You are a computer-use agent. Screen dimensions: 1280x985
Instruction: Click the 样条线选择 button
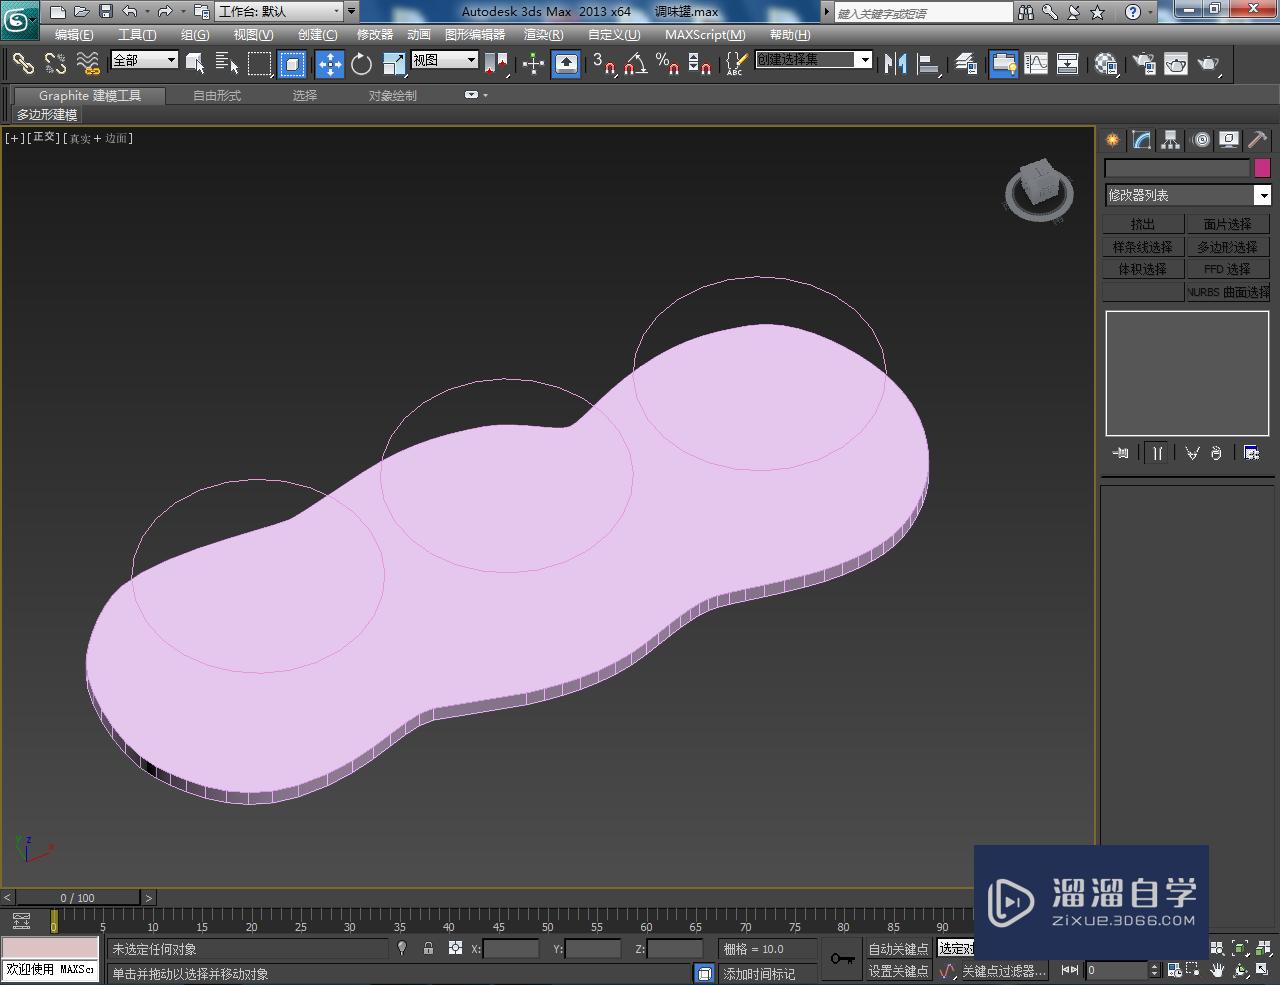pyautogui.click(x=1143, y=247)
